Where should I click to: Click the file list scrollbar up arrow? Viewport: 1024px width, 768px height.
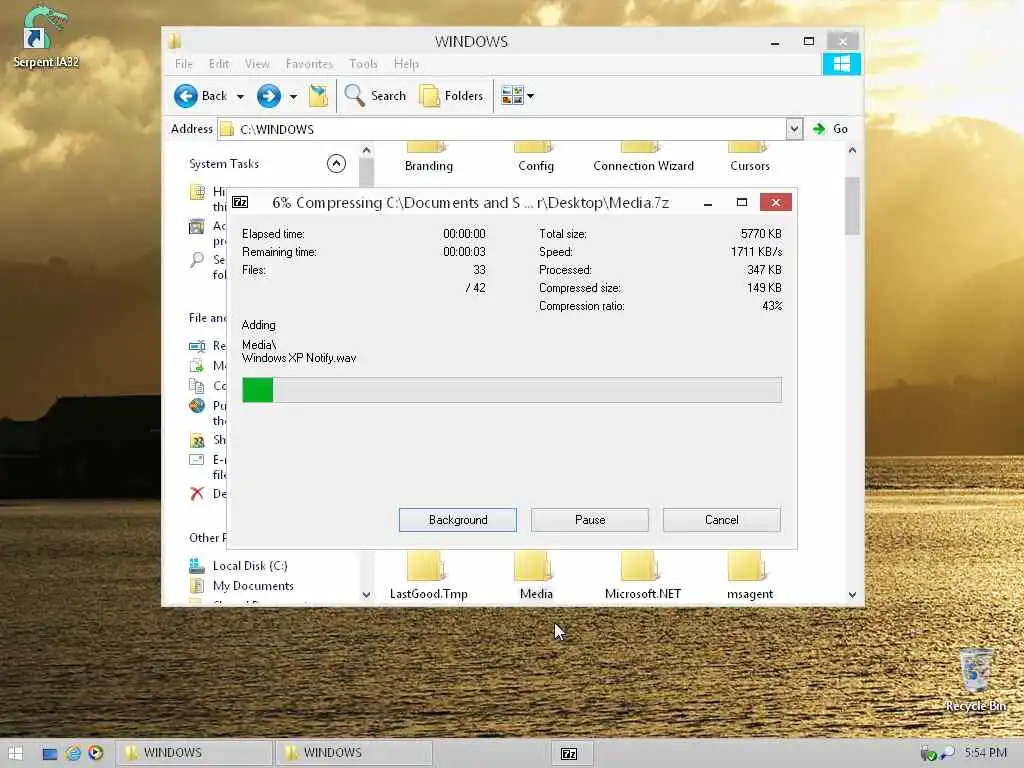pos(852,150)
